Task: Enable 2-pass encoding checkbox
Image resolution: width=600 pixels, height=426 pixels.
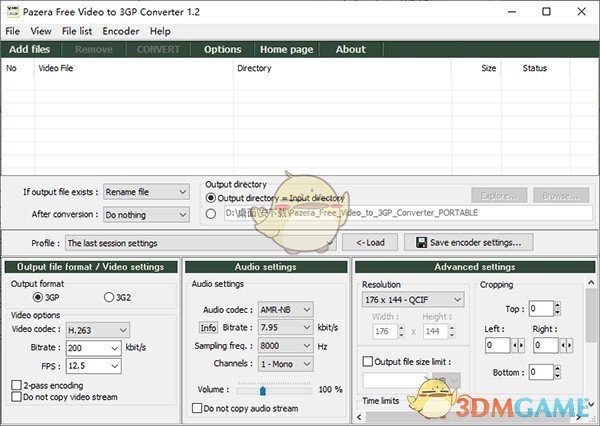Action: pyautogui.click(x=16, y=385)
